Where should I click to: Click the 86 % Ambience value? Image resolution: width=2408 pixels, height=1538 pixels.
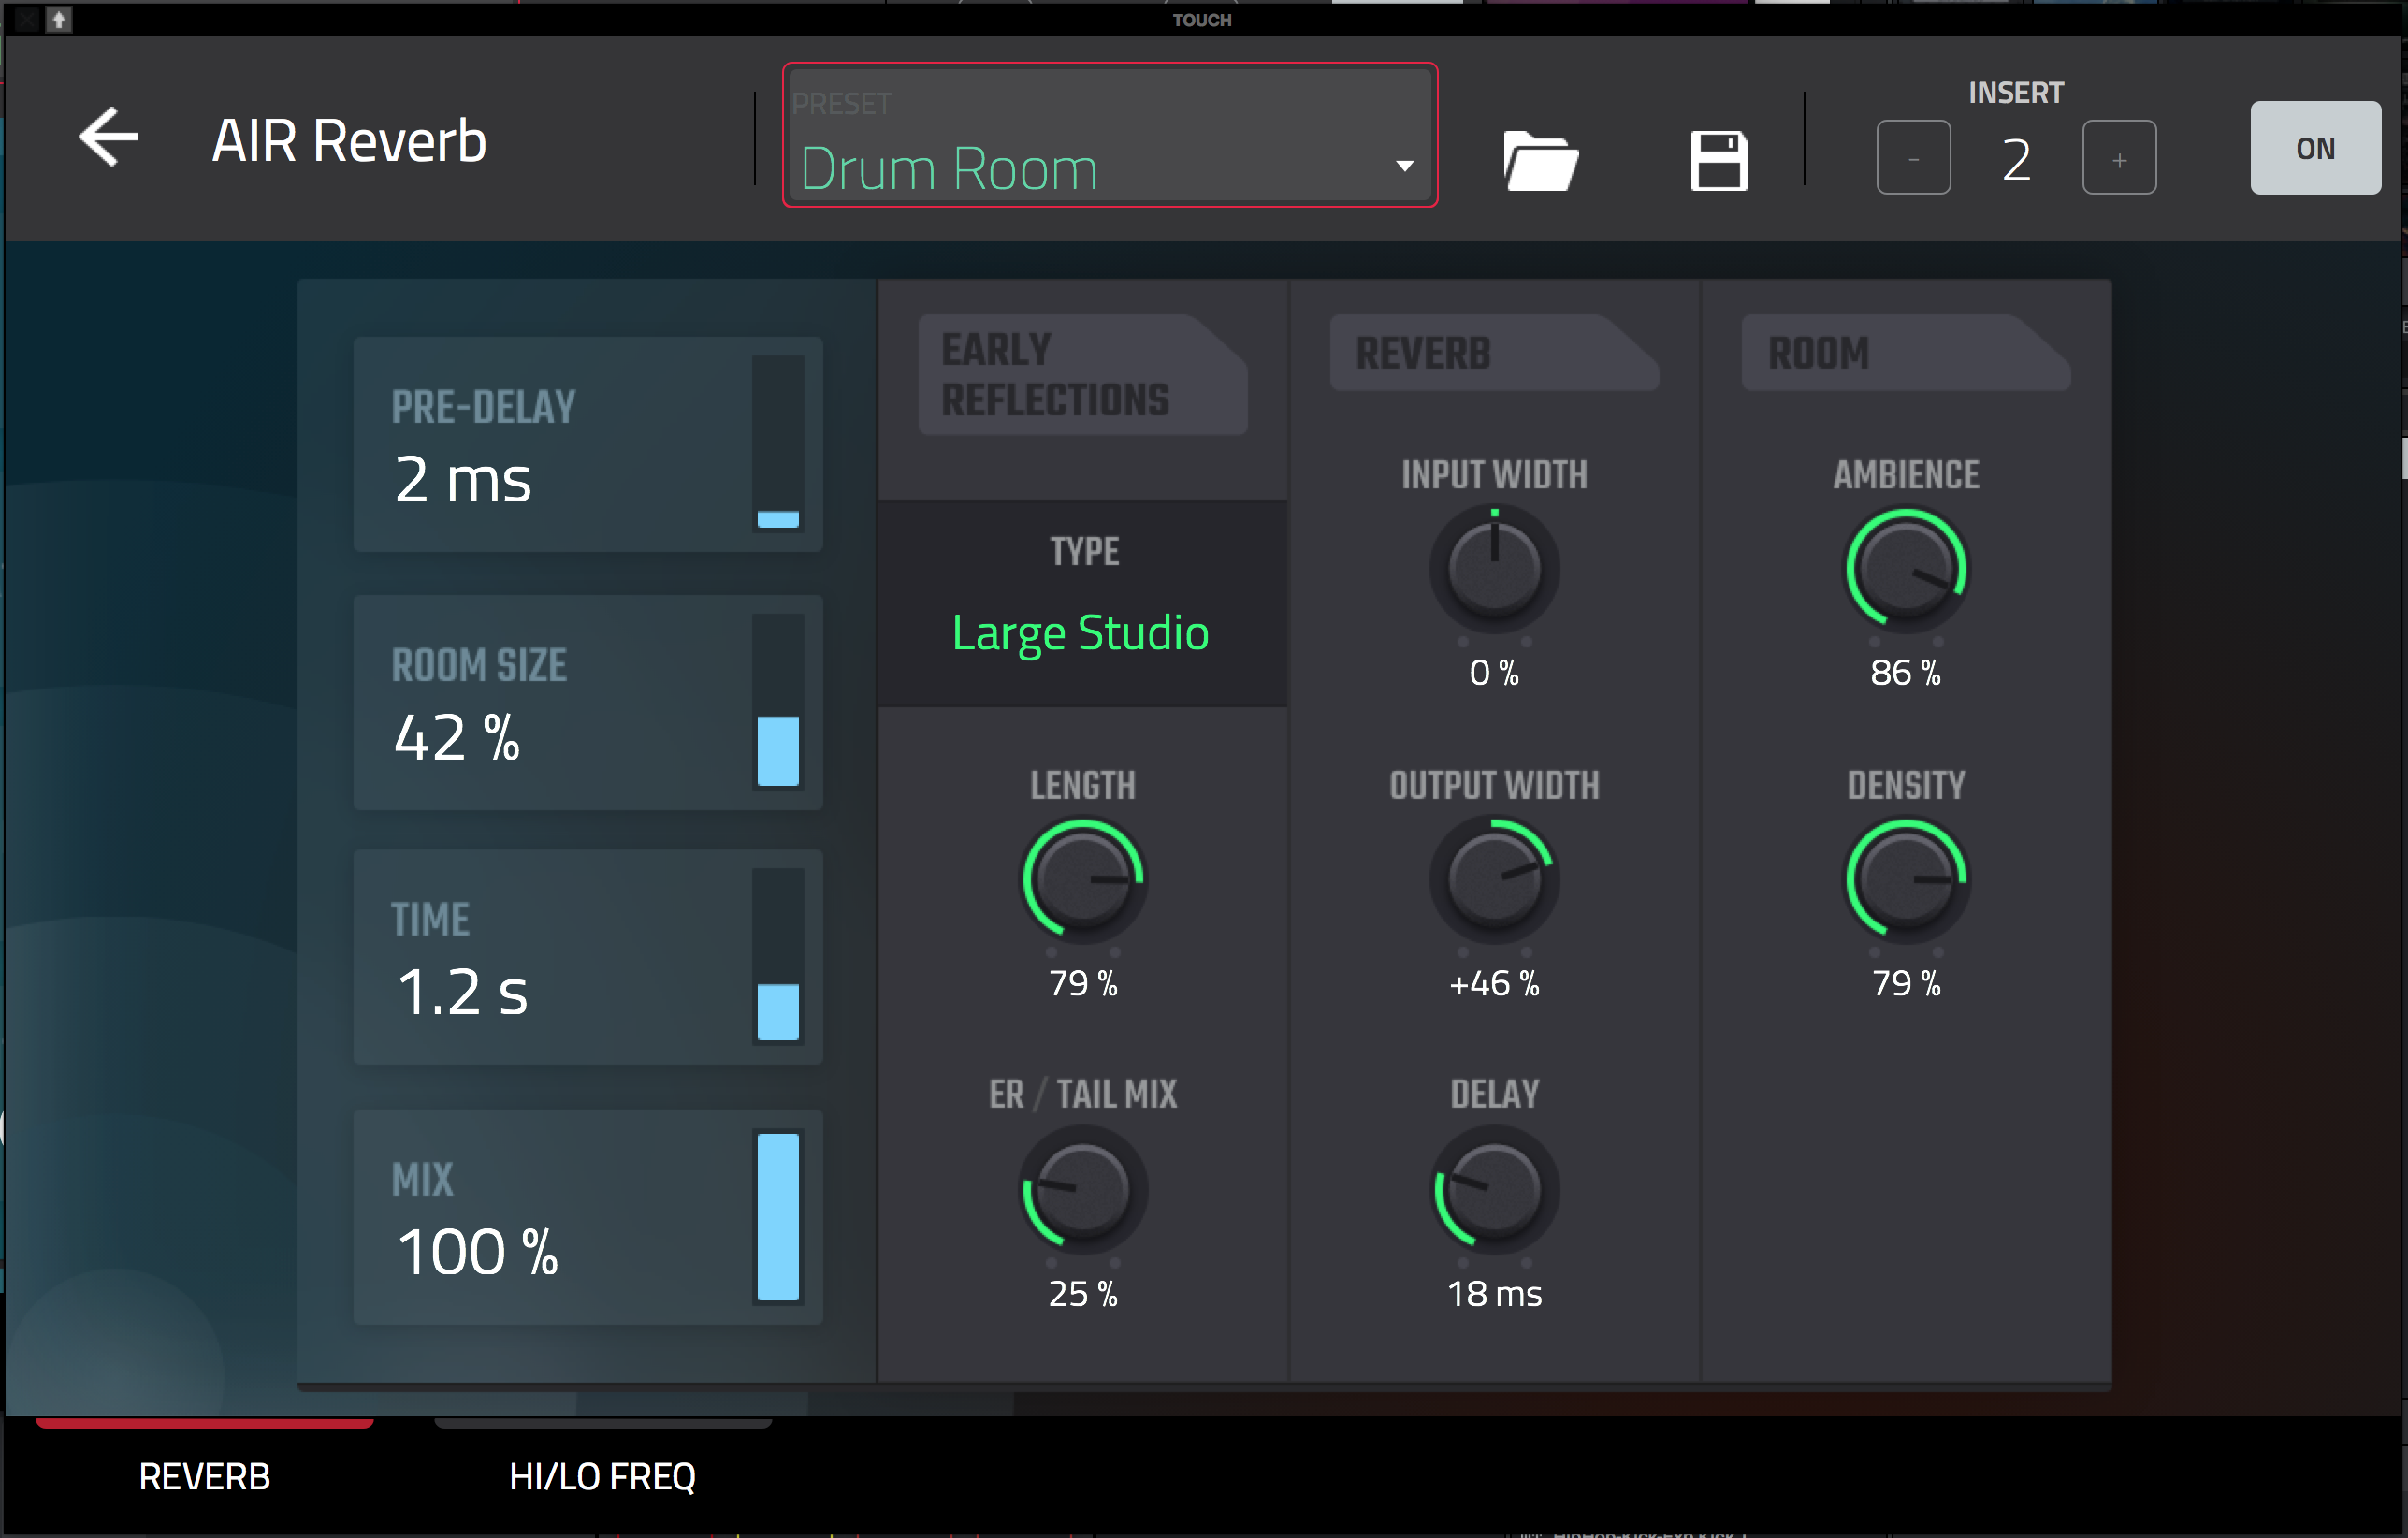1906,673
